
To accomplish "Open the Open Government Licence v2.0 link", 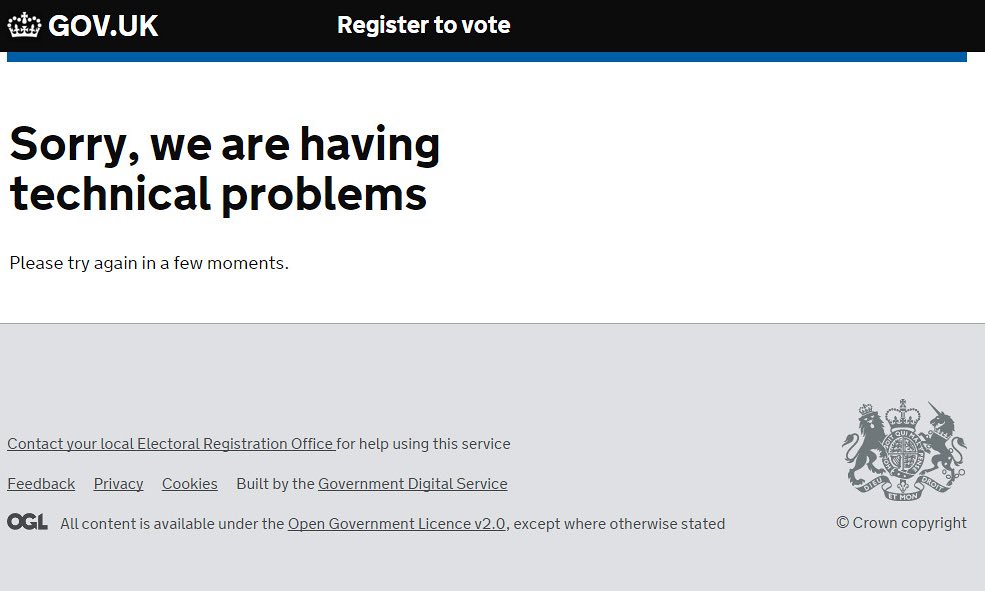I will coord(397,524).
